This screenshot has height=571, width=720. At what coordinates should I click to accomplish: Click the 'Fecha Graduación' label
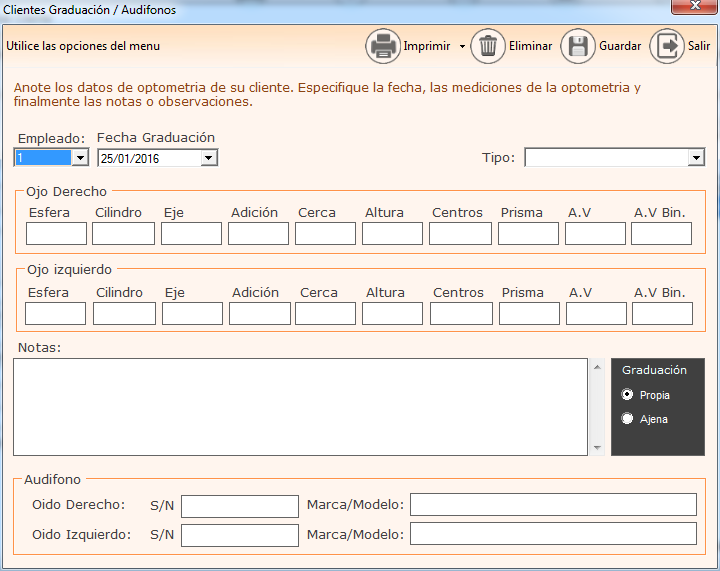tap(156, 138)
